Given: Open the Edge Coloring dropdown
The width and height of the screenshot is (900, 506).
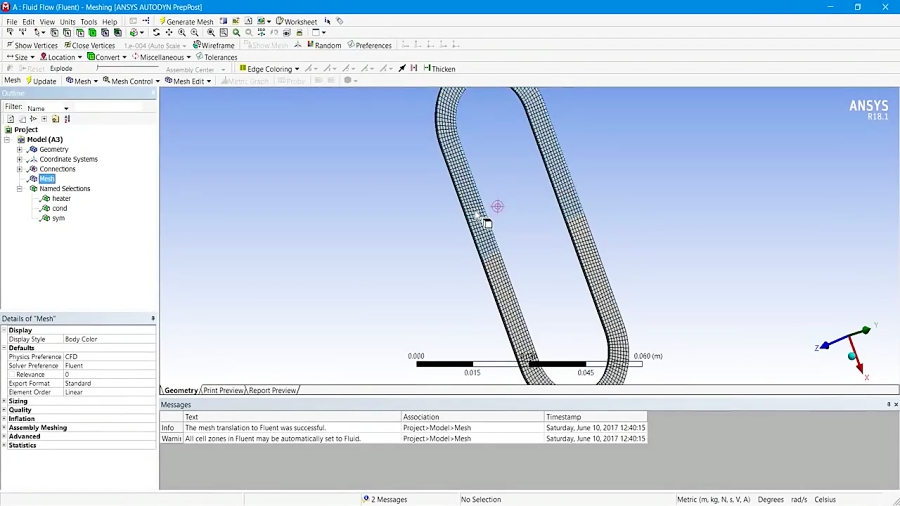Looking at the screenshot, I should 269,68.
